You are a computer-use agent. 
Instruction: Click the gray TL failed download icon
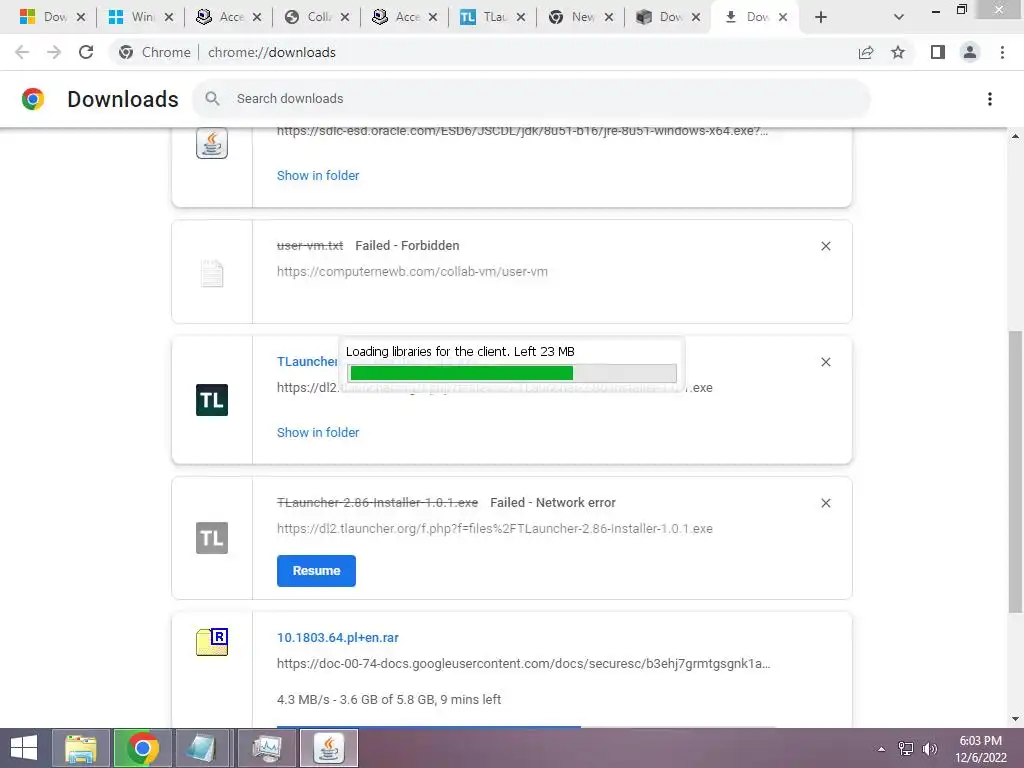tap(212, 537)
